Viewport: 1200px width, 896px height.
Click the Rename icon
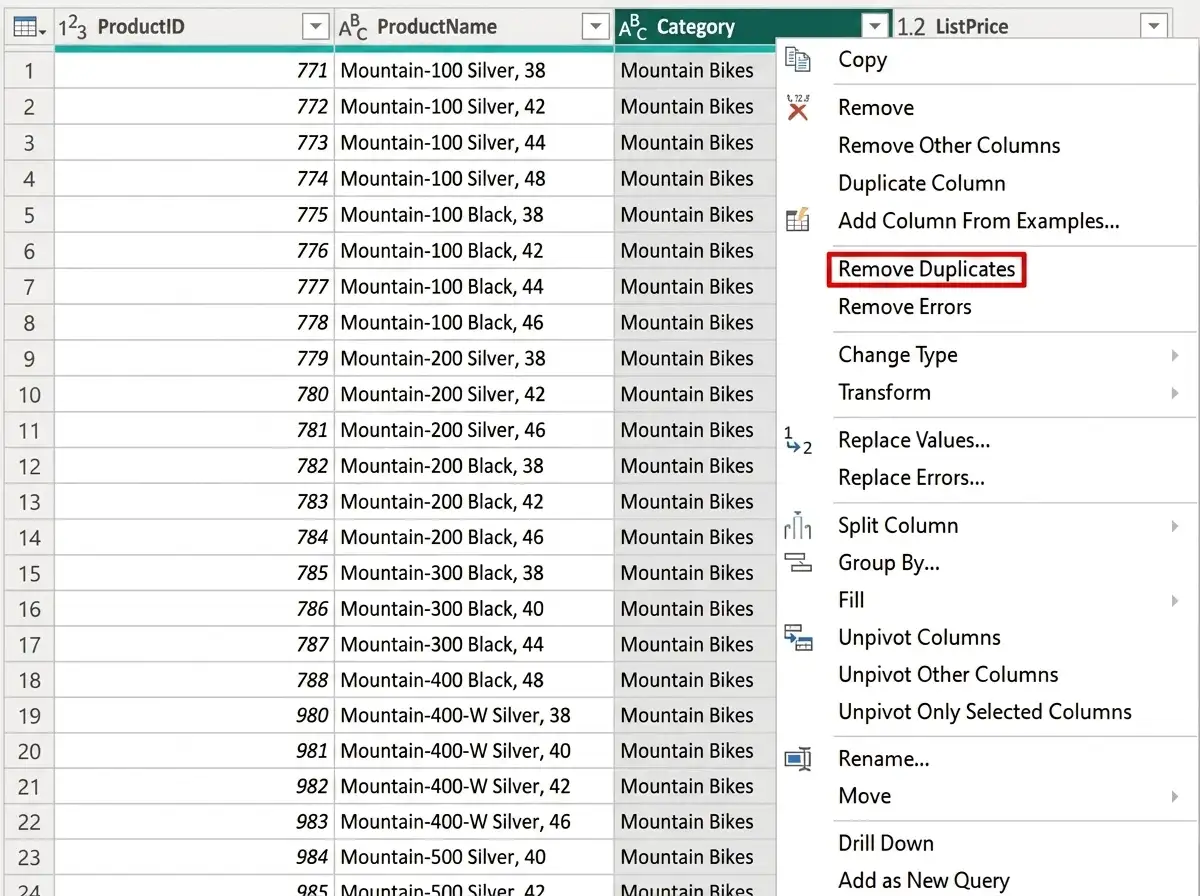[798, 759]
